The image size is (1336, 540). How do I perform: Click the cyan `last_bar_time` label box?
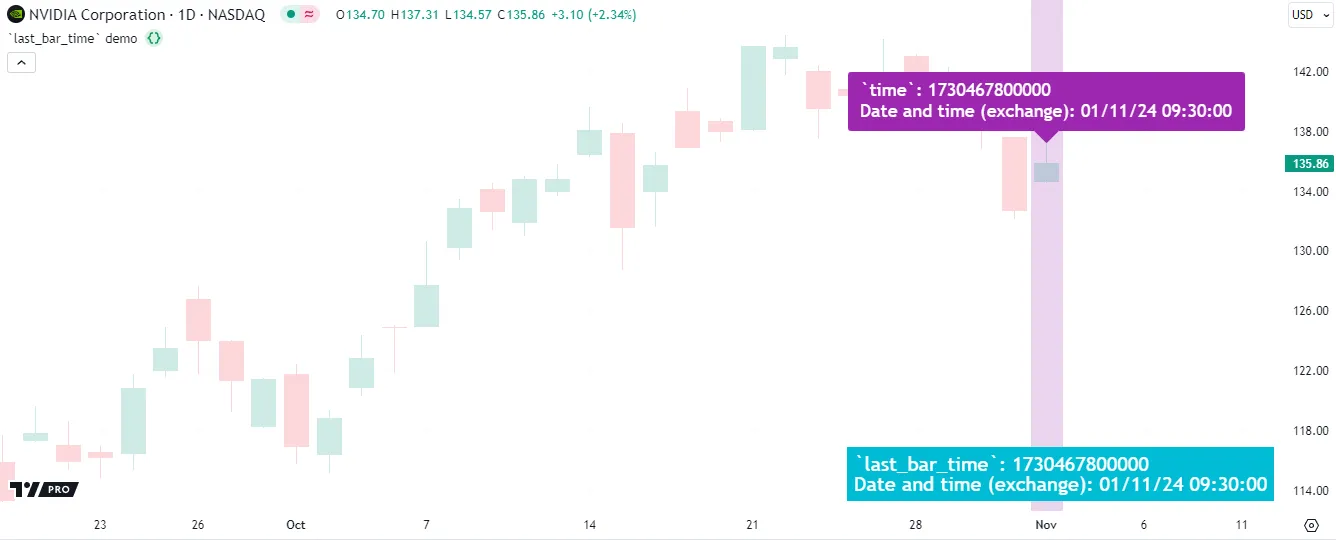click(x=1060, y=474)
